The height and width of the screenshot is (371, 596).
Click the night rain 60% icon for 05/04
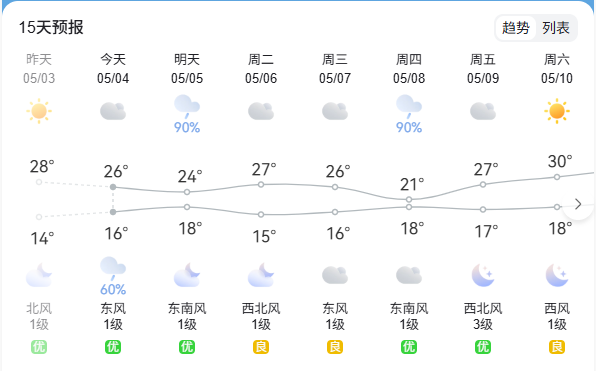[x=113, y=276]
